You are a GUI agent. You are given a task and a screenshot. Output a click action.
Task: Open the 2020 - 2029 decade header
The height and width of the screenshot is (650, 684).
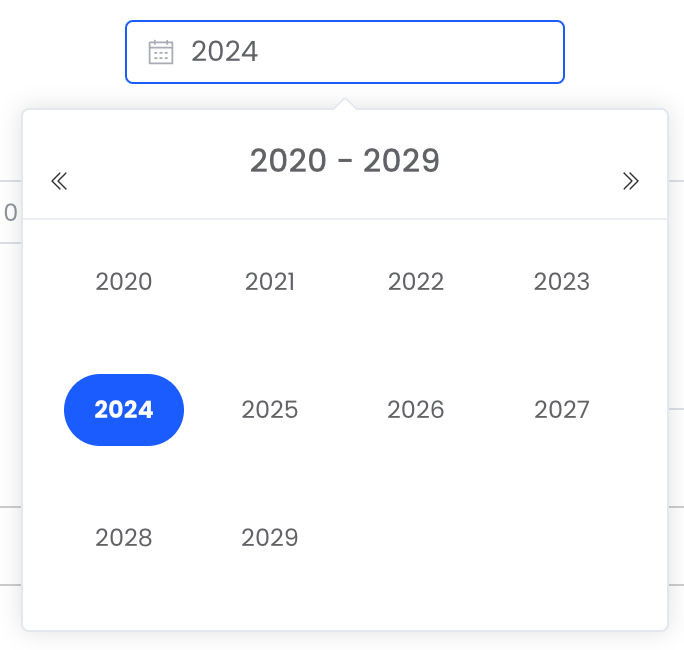[345, 161]
